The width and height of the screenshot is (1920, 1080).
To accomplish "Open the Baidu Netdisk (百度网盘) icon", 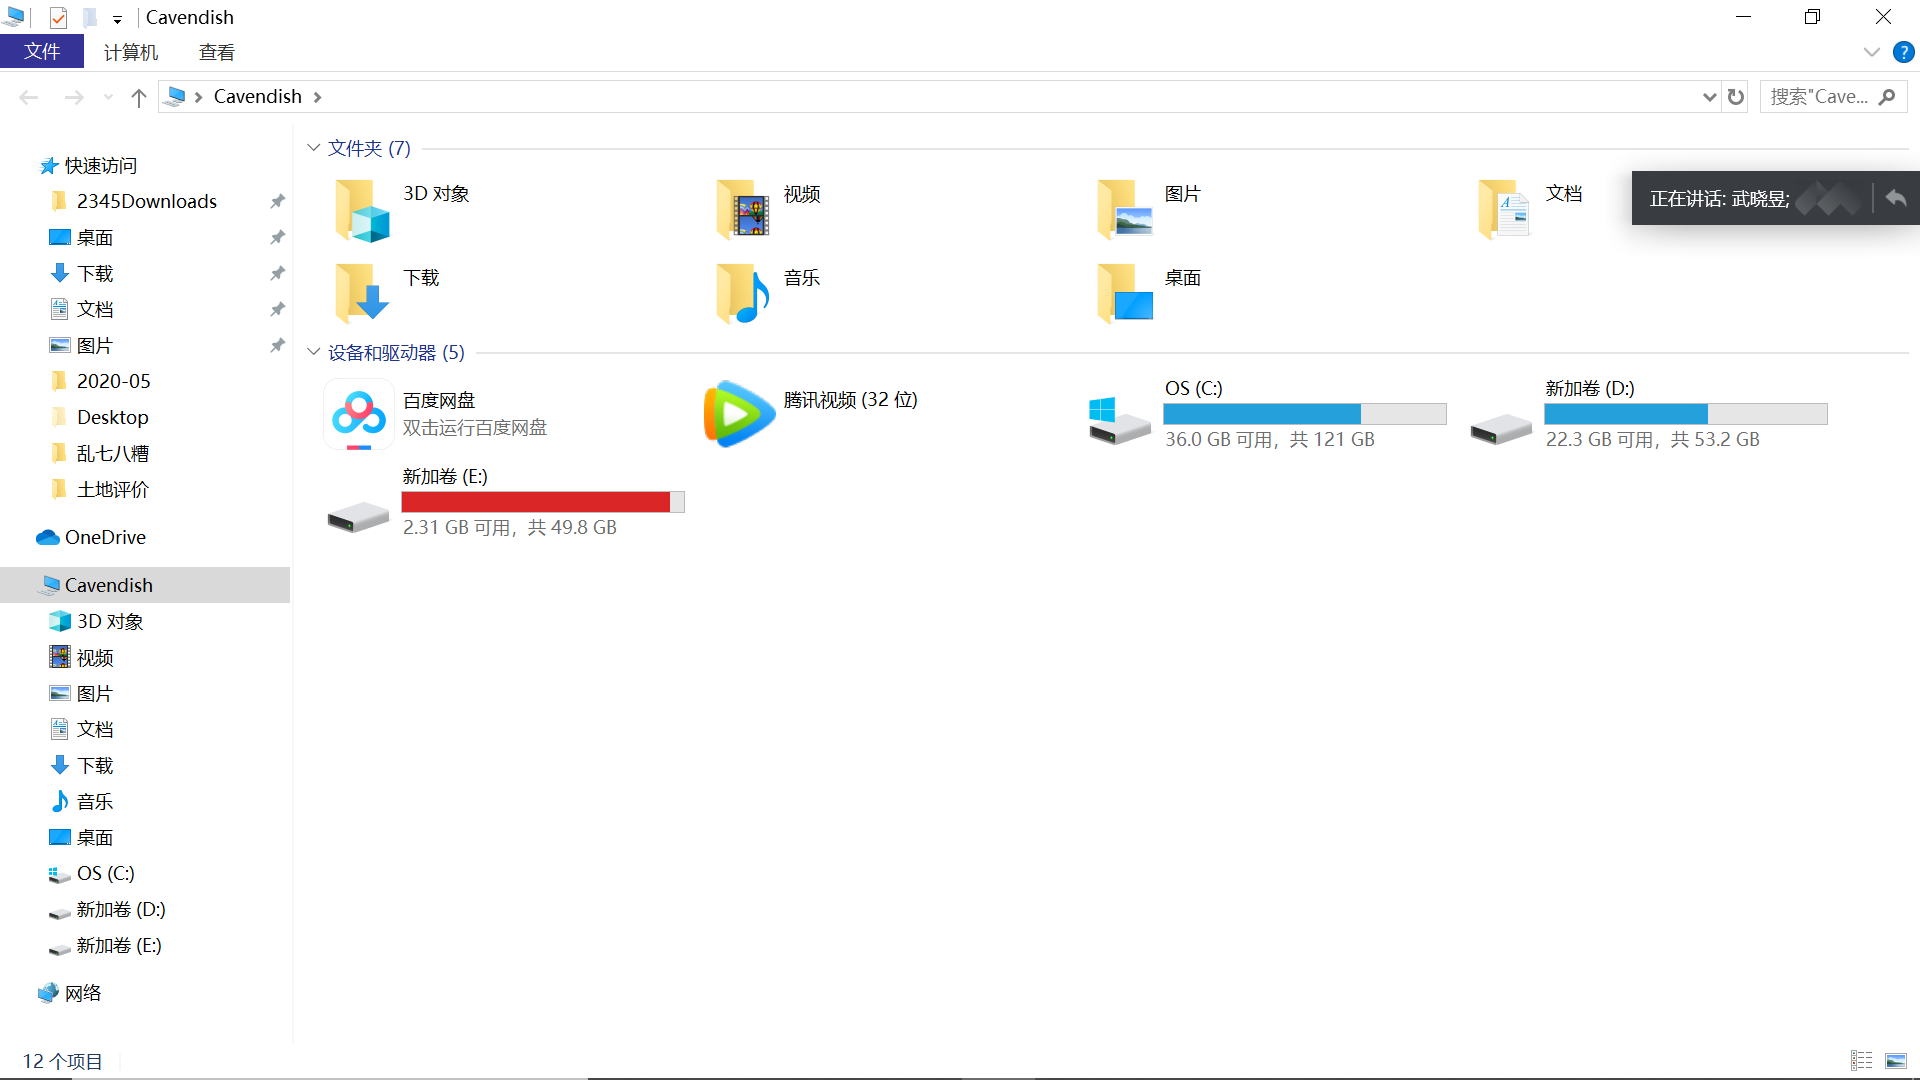I will pyautogui.click(x=359, y=414).
